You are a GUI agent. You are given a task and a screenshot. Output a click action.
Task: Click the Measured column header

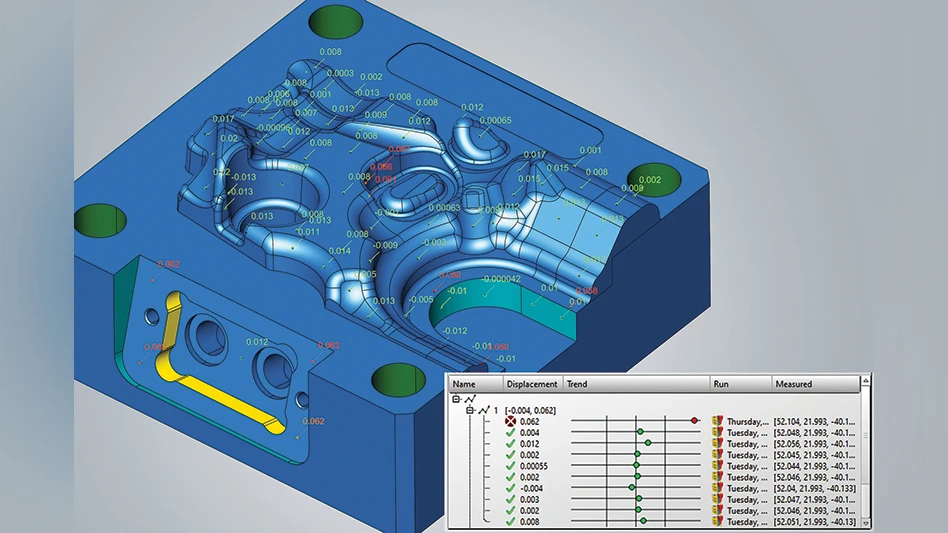pos(794,383)
